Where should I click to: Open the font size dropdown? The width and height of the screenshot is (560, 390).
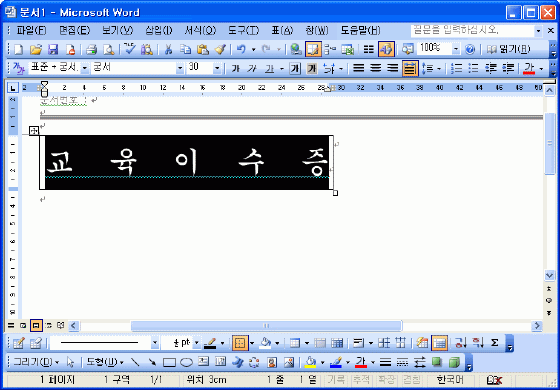pos(217,68)
